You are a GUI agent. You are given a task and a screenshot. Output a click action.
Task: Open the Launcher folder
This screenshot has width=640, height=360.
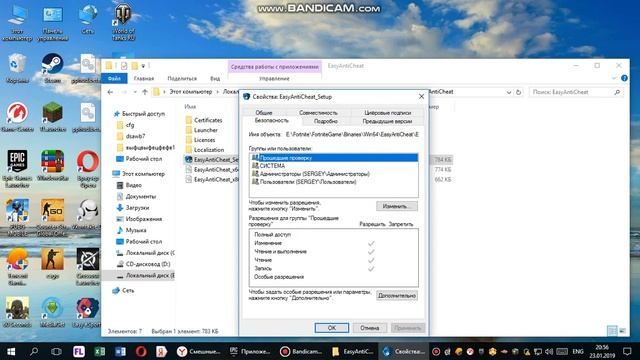point(205,130)
